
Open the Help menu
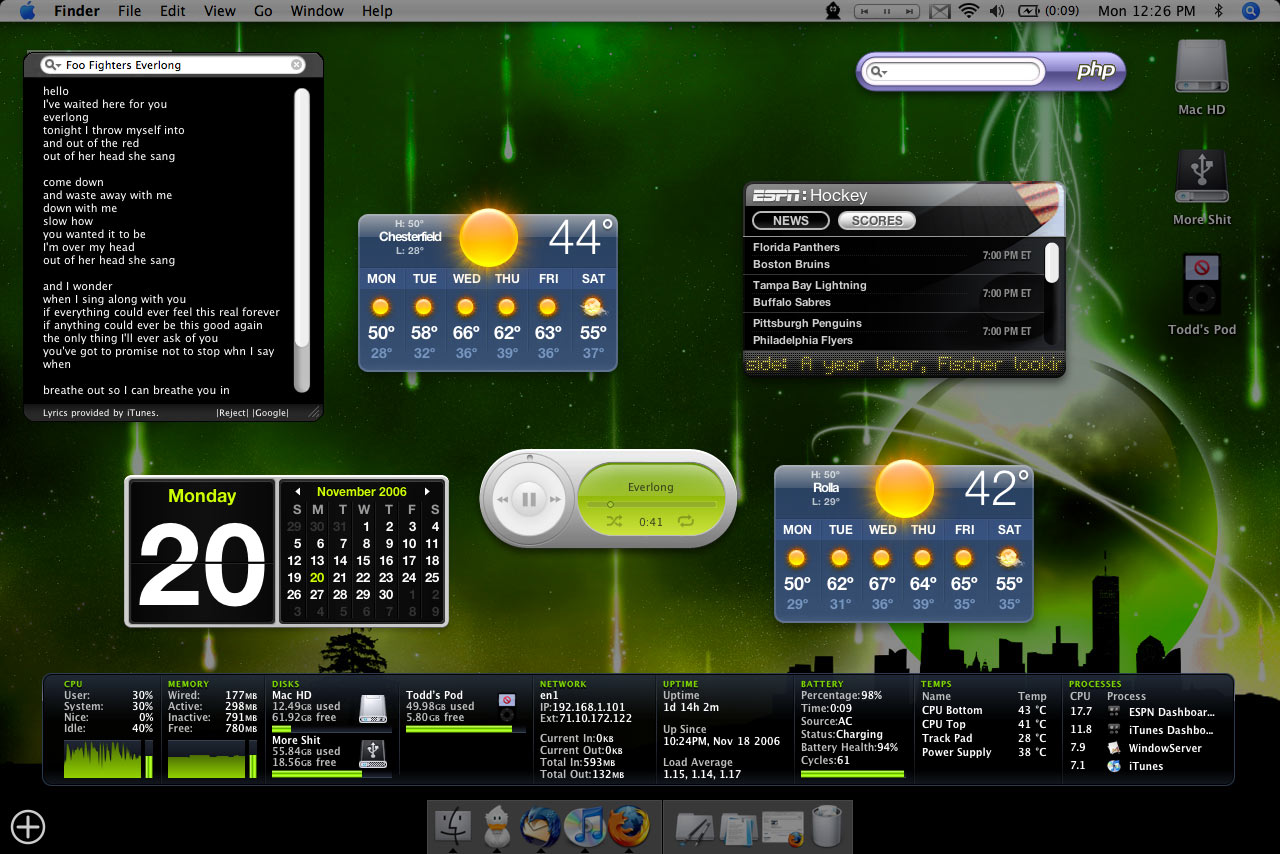377,11
